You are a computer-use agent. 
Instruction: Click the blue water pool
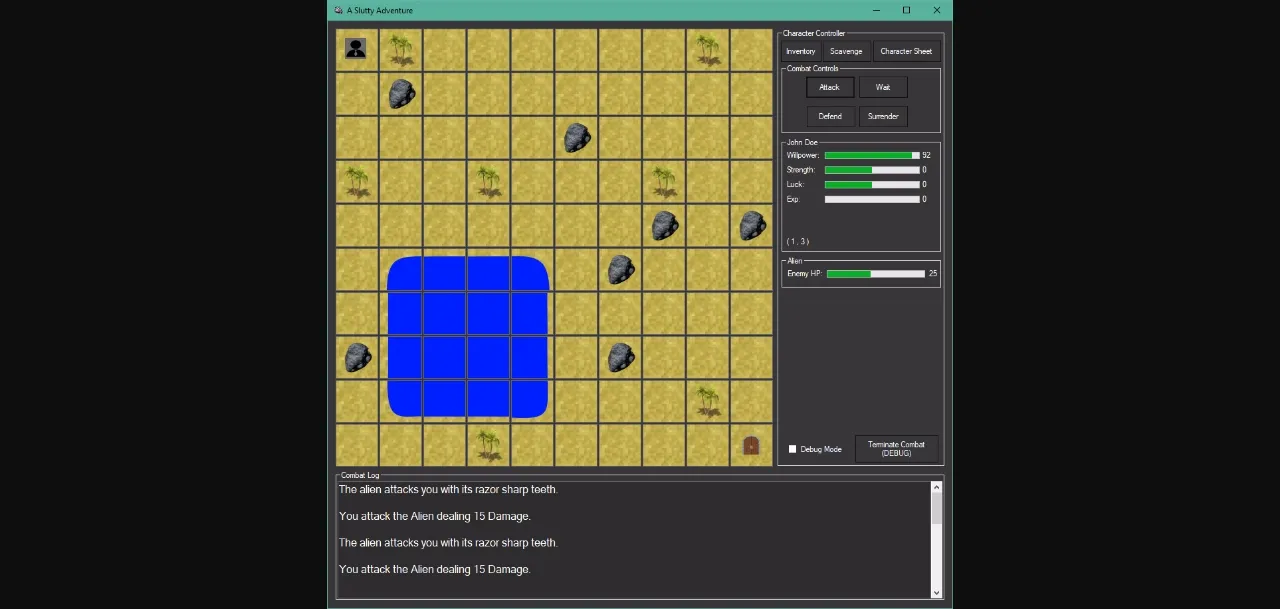(467, 336)
